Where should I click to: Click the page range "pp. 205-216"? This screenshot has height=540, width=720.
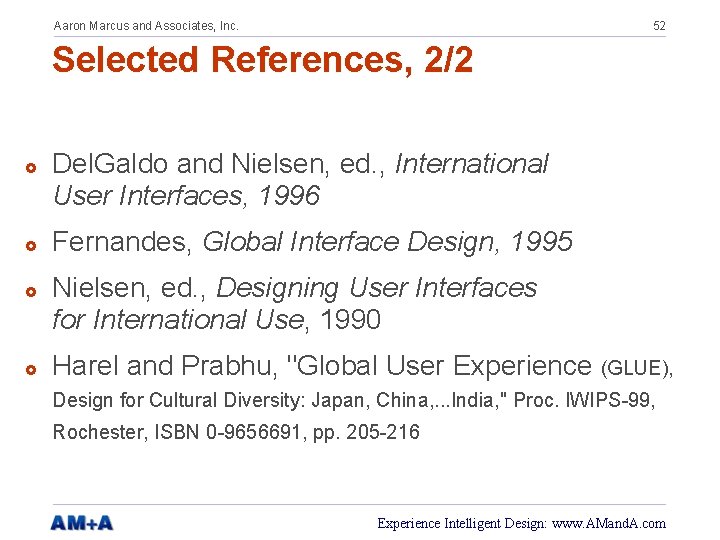[x=366, y=433]
